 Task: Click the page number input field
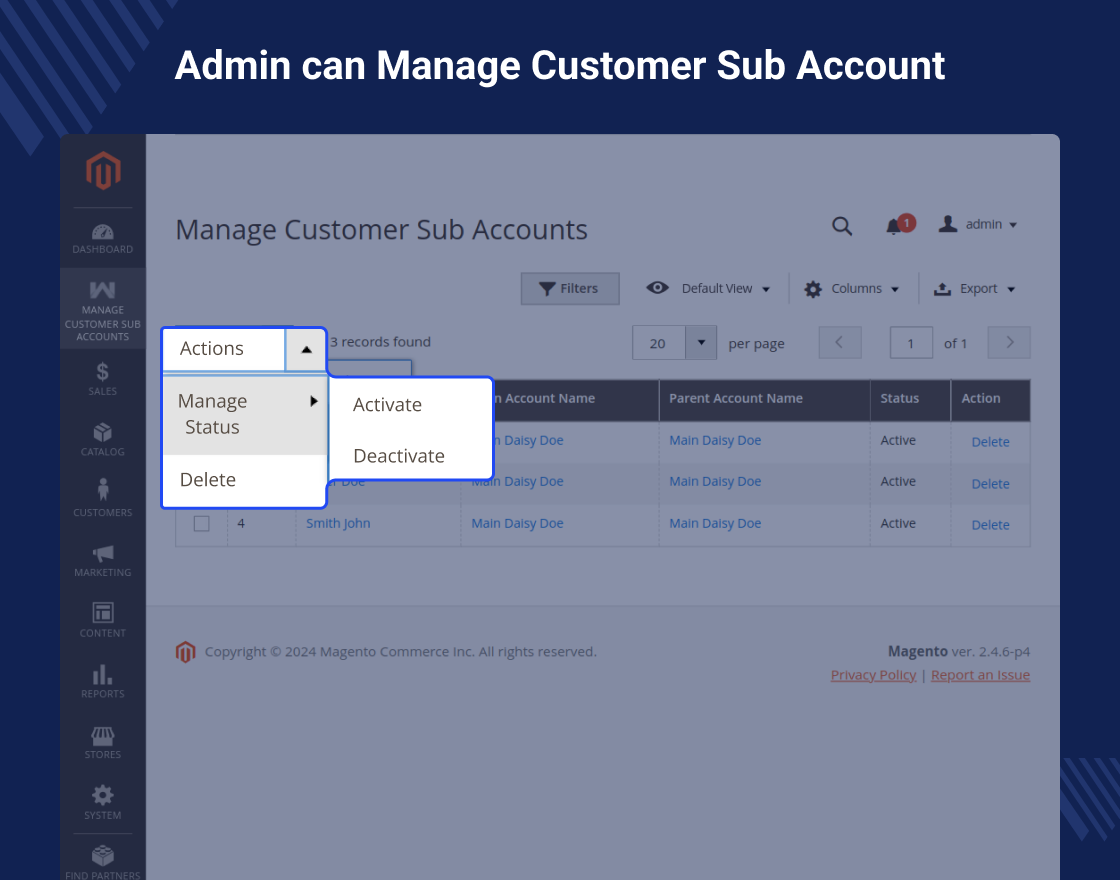click(x=911, y=343)
